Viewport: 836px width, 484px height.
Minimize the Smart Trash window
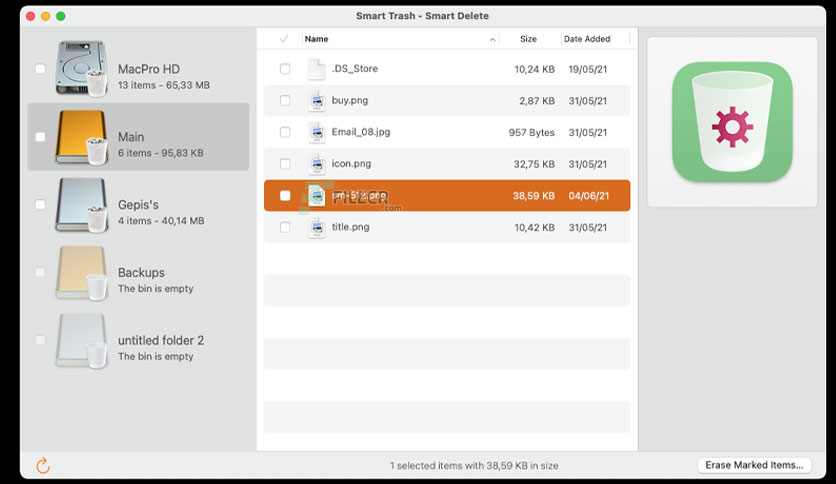[46, 16]
